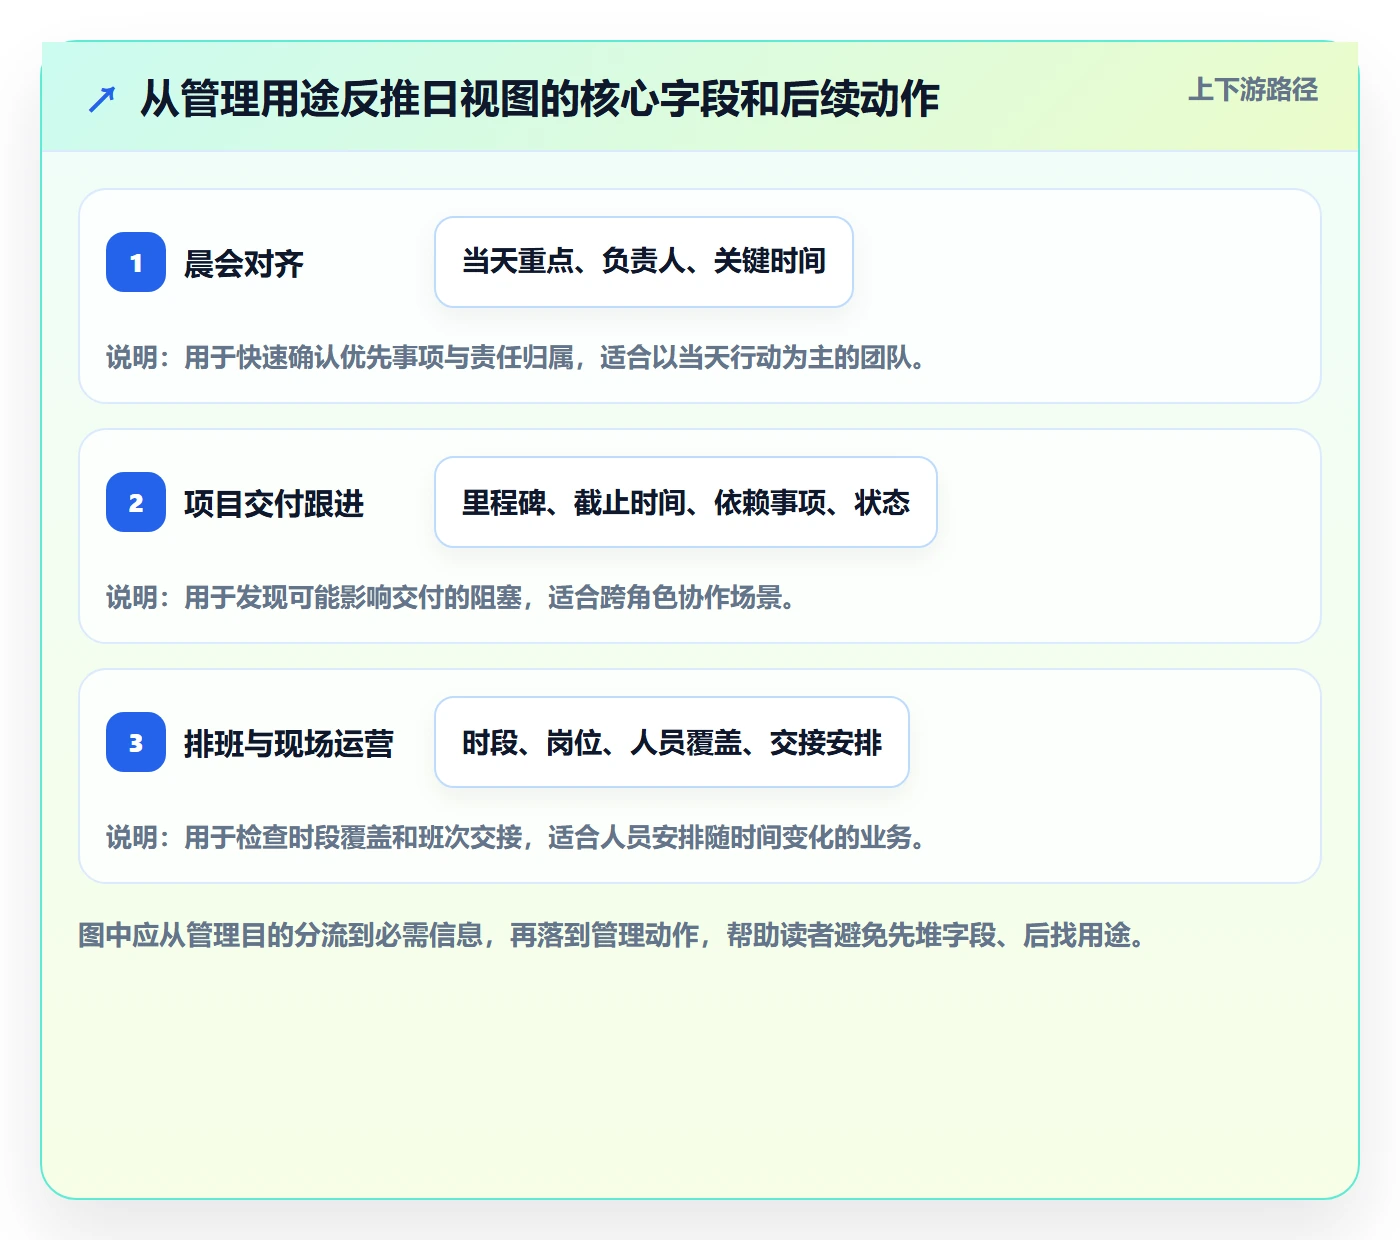Select the 当天重点、负责人、关键时间 field box
Screen dimensions: 1400x1240
click(644, 262)
